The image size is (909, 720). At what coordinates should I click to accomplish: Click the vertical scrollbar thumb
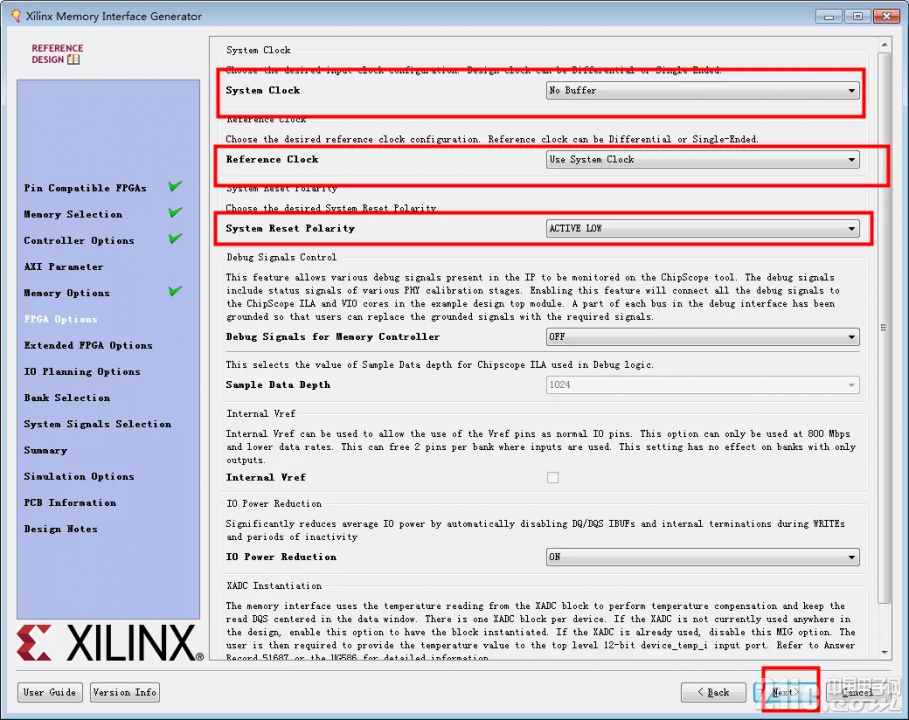884,328
